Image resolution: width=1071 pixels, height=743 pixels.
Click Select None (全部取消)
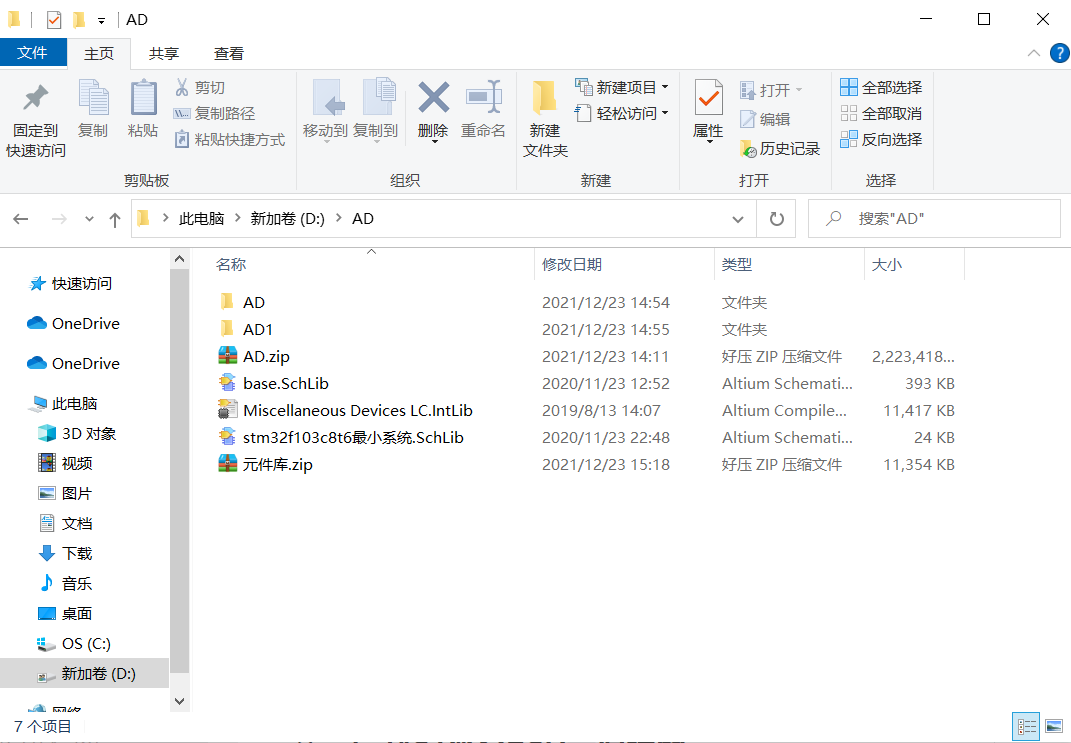coord(881,113)
